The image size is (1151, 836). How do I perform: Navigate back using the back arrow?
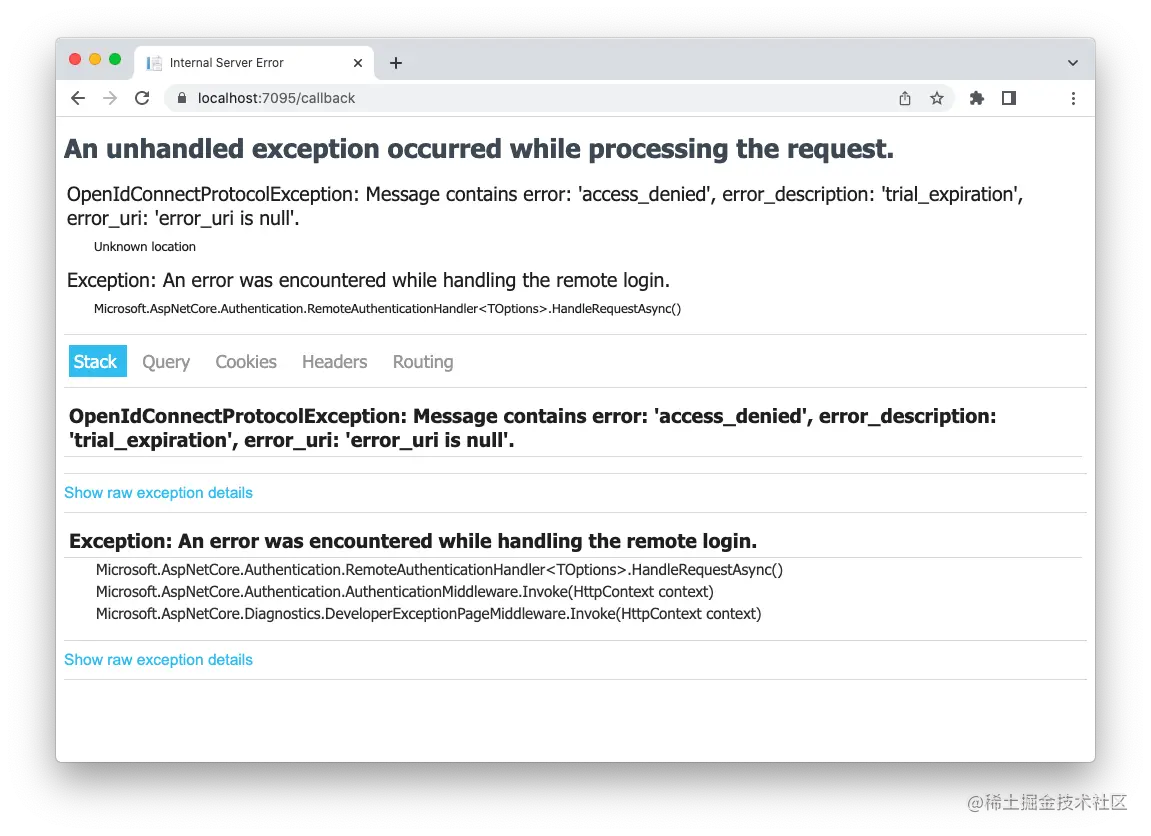(x=77, y=98)
